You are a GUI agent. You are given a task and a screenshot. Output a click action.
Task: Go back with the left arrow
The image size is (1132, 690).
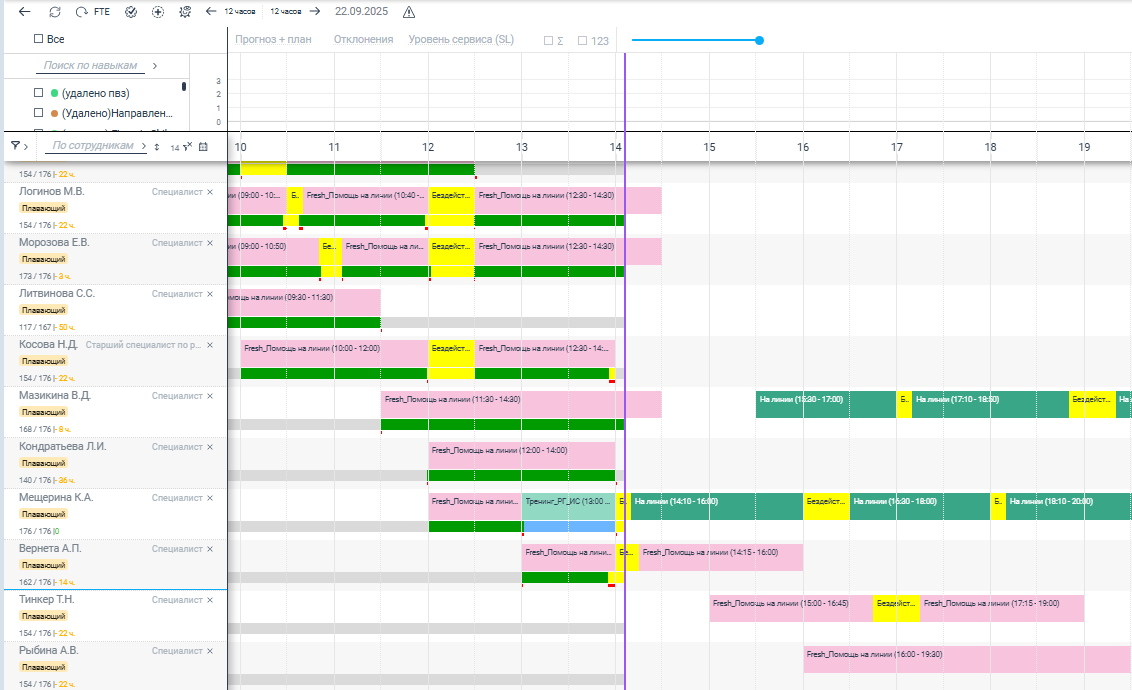pyautogui.click(x=25, y=12)
